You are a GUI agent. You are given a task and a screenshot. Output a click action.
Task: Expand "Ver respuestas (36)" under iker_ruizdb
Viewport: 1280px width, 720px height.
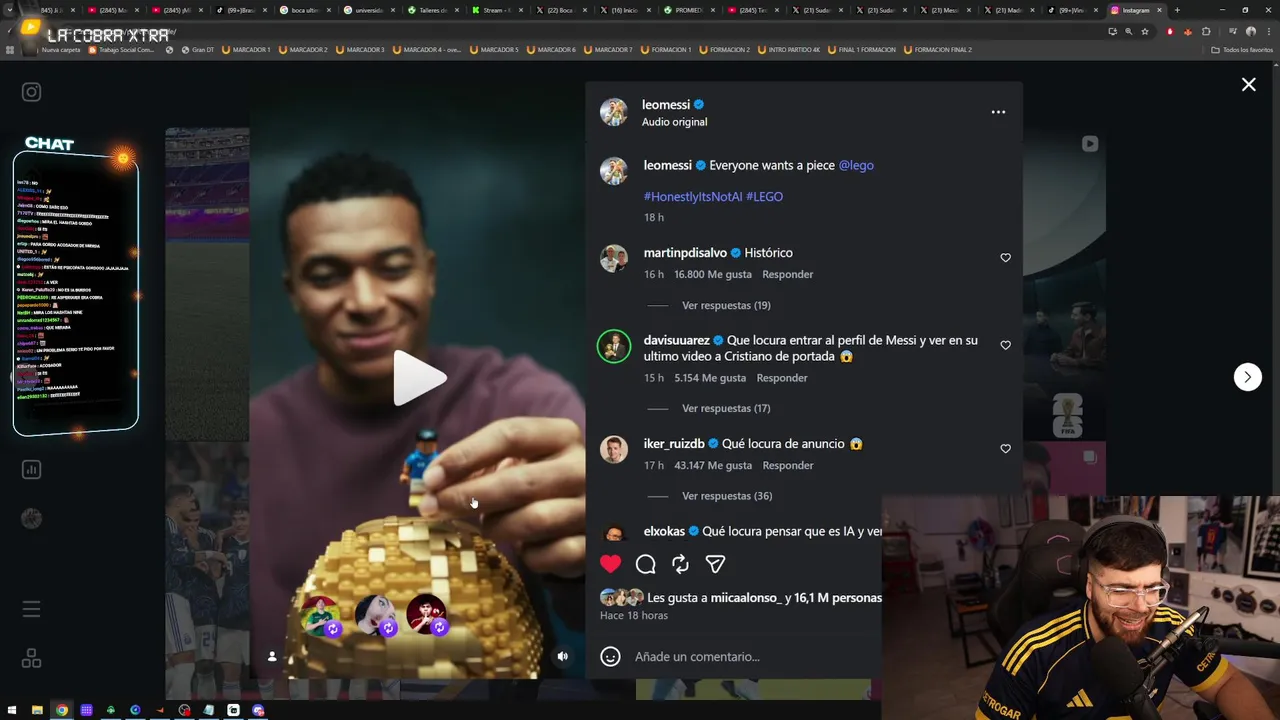[x=727, y=496]
